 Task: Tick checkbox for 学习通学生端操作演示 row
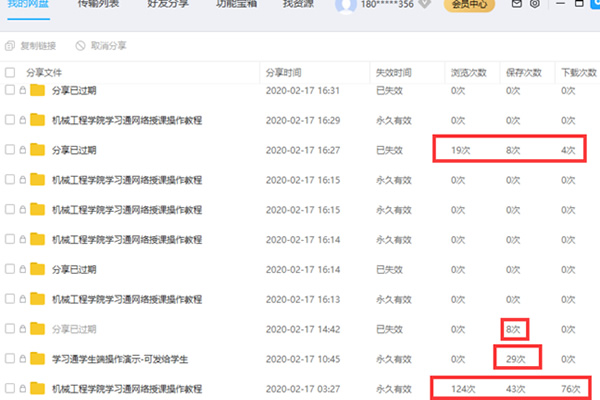tap(10, 358)
